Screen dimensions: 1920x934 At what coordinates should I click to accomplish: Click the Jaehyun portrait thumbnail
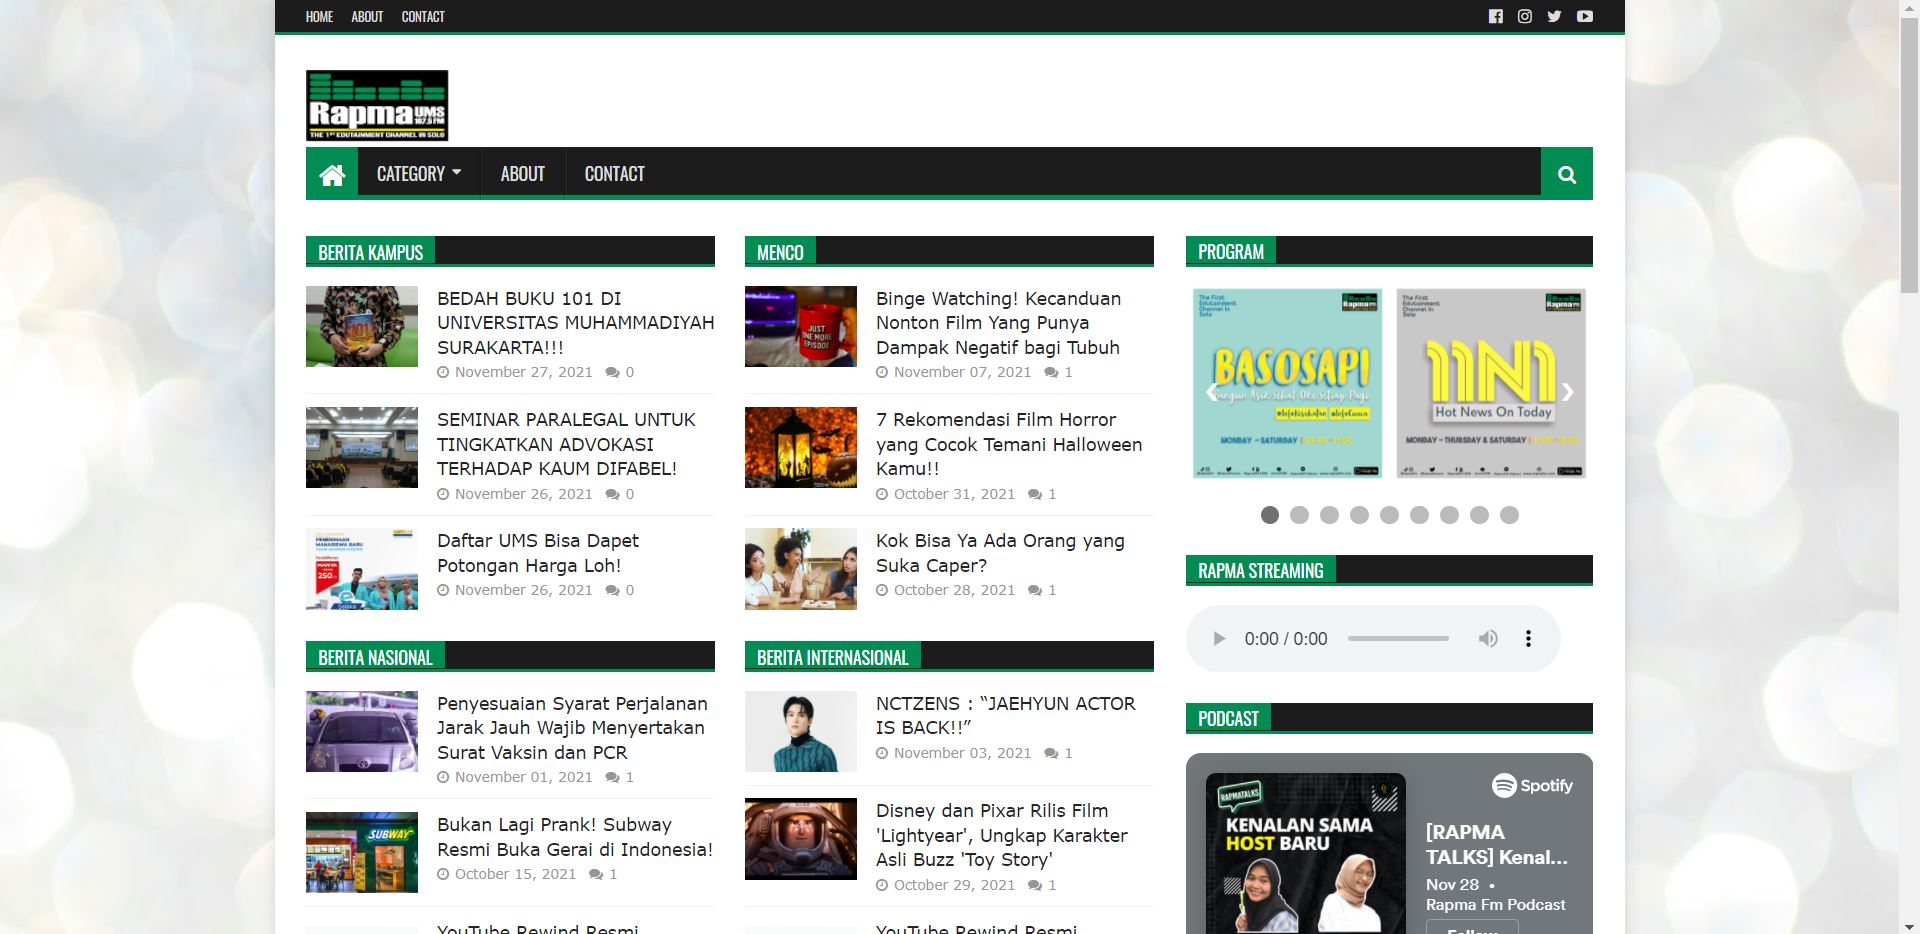[x=801, y=732]
